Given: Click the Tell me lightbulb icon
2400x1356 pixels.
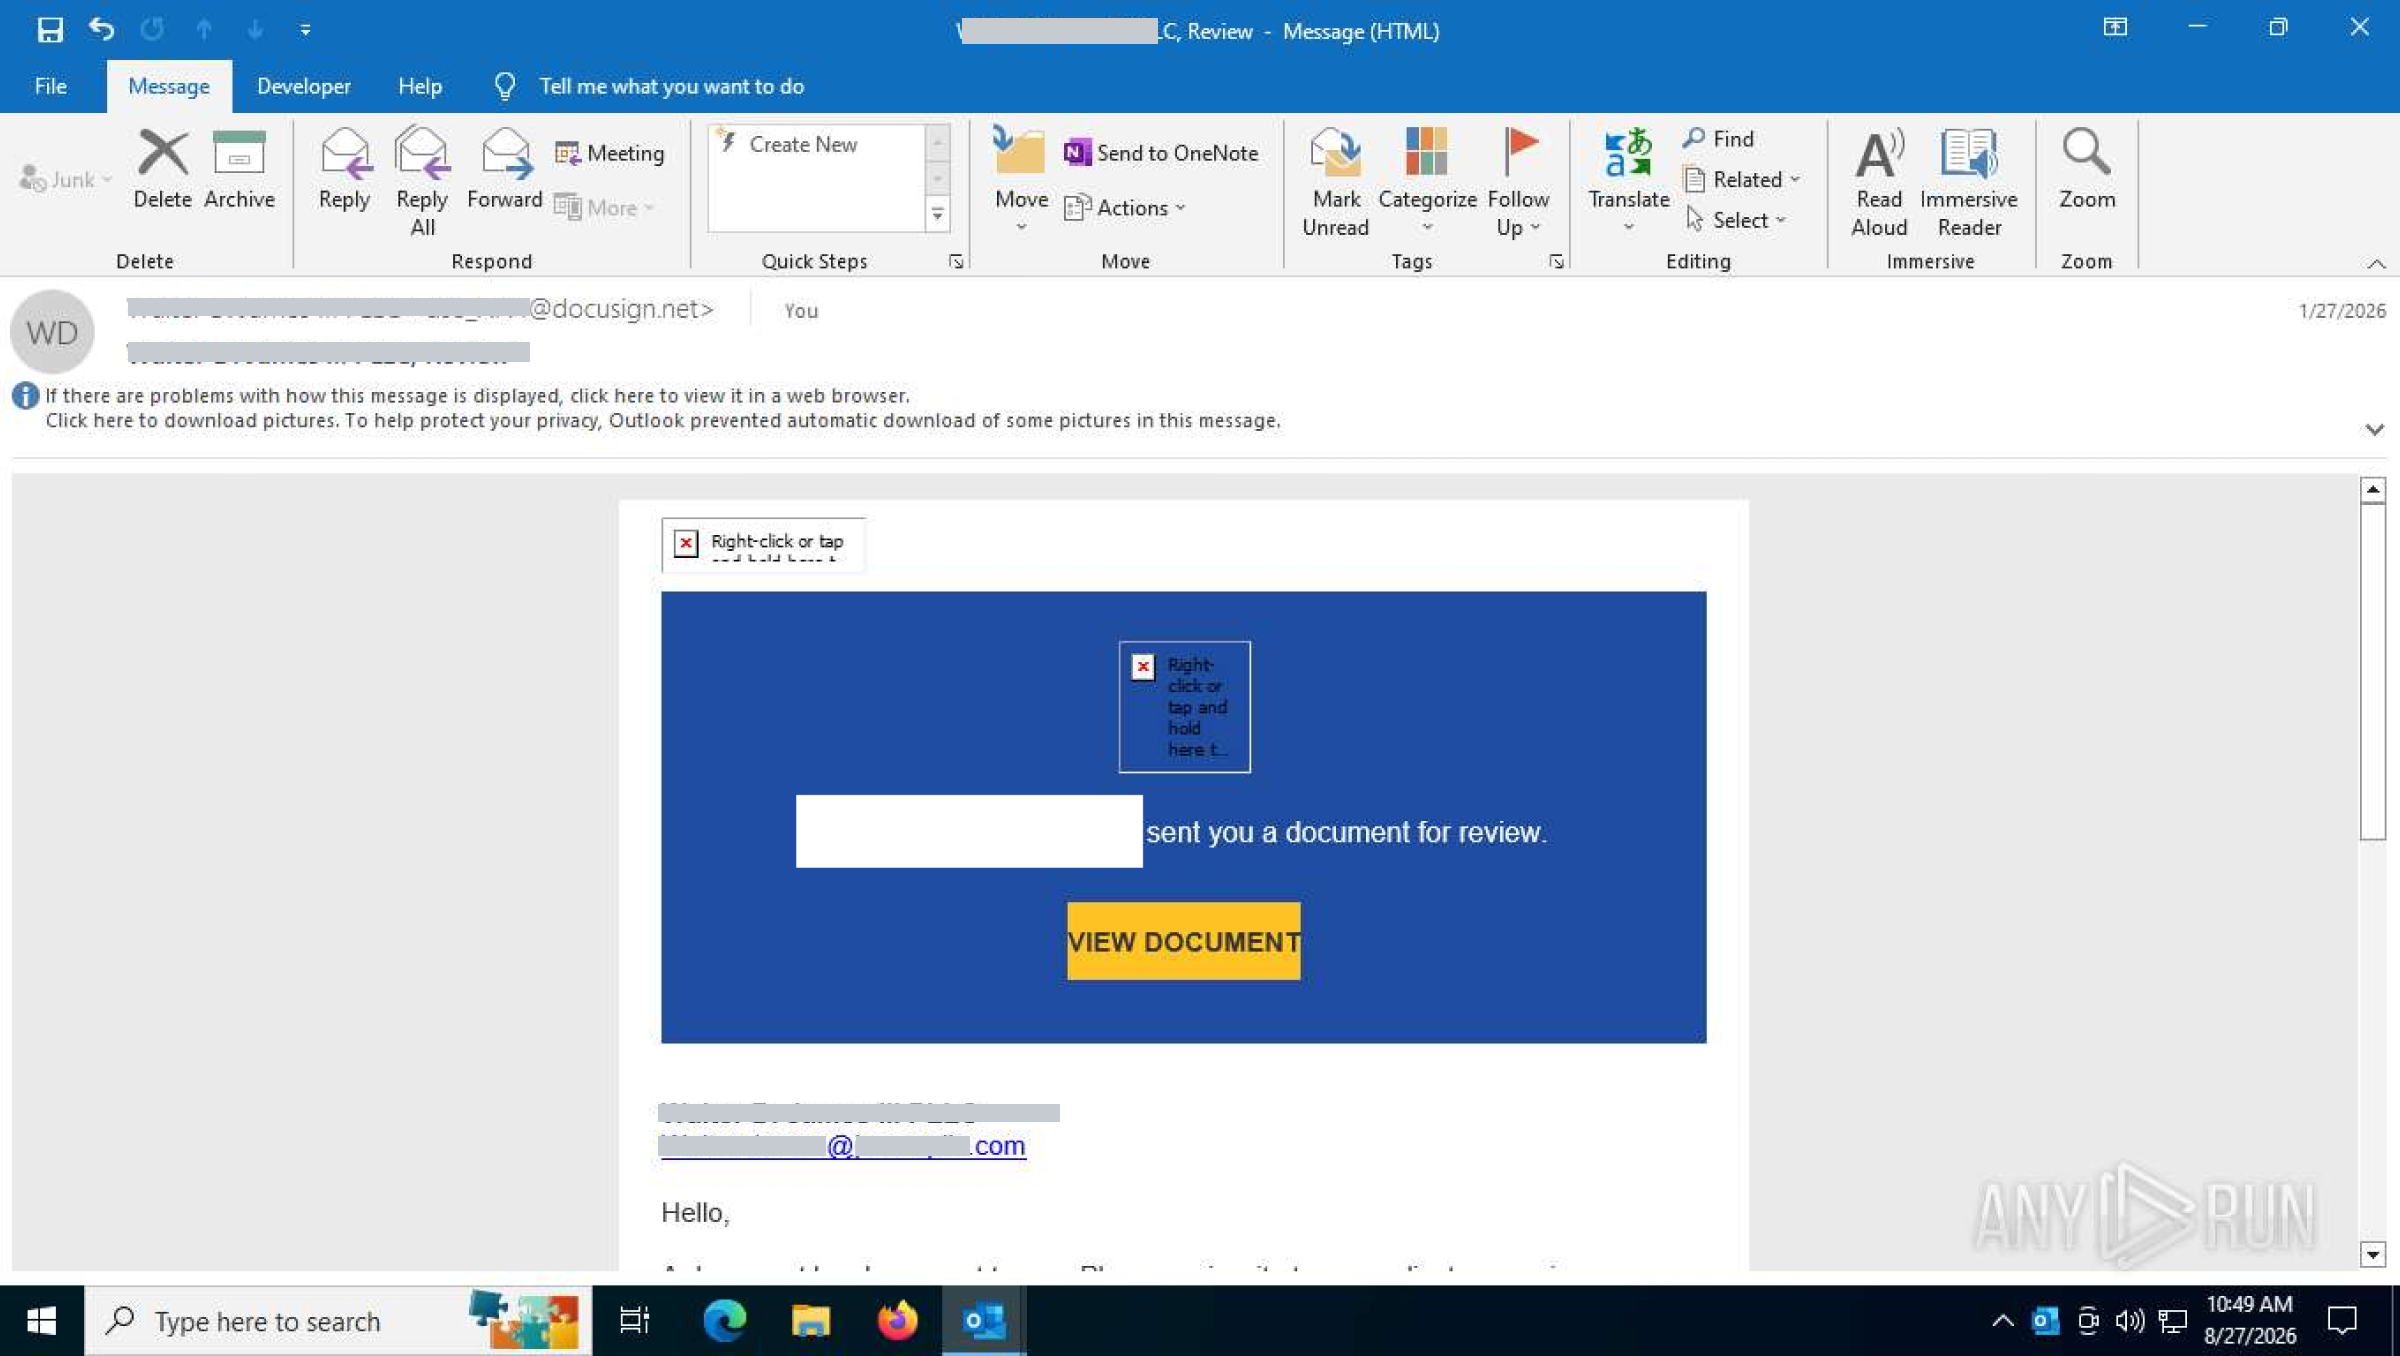Looking at the screenshot, I should coord(505,86).
